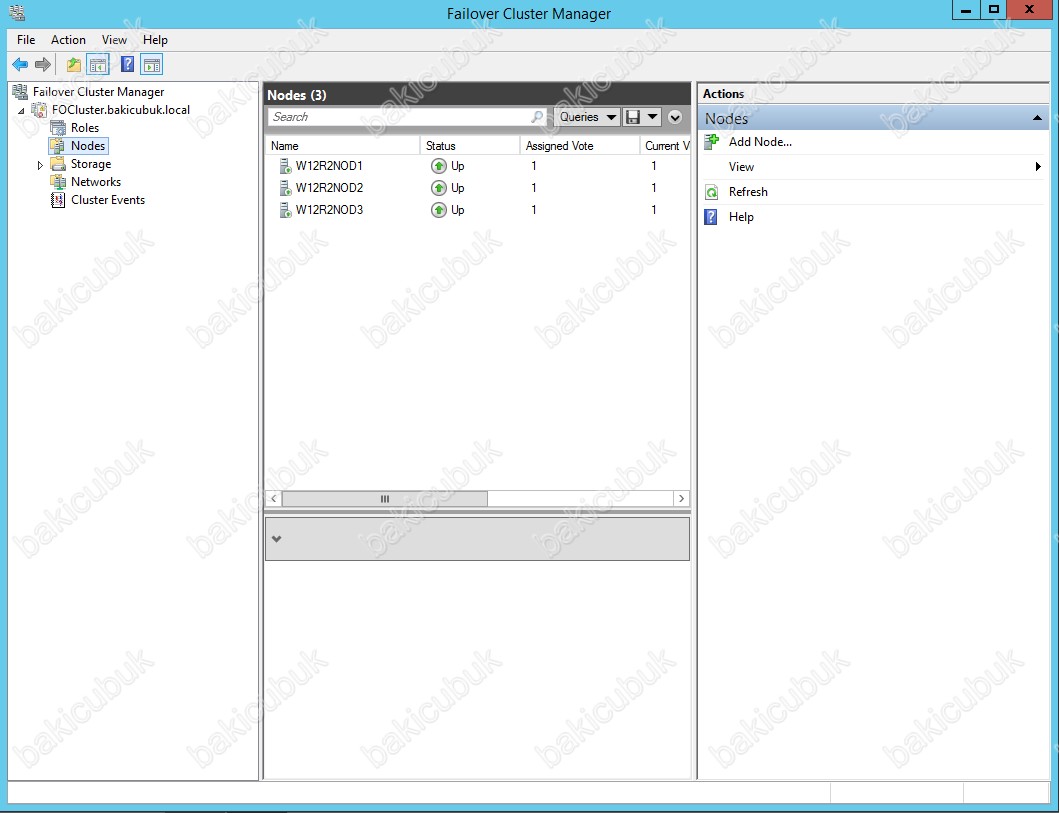Click the magnifier icon in the Search box
Viewport: 1059px width, 813px height.
tap(537, 117)
